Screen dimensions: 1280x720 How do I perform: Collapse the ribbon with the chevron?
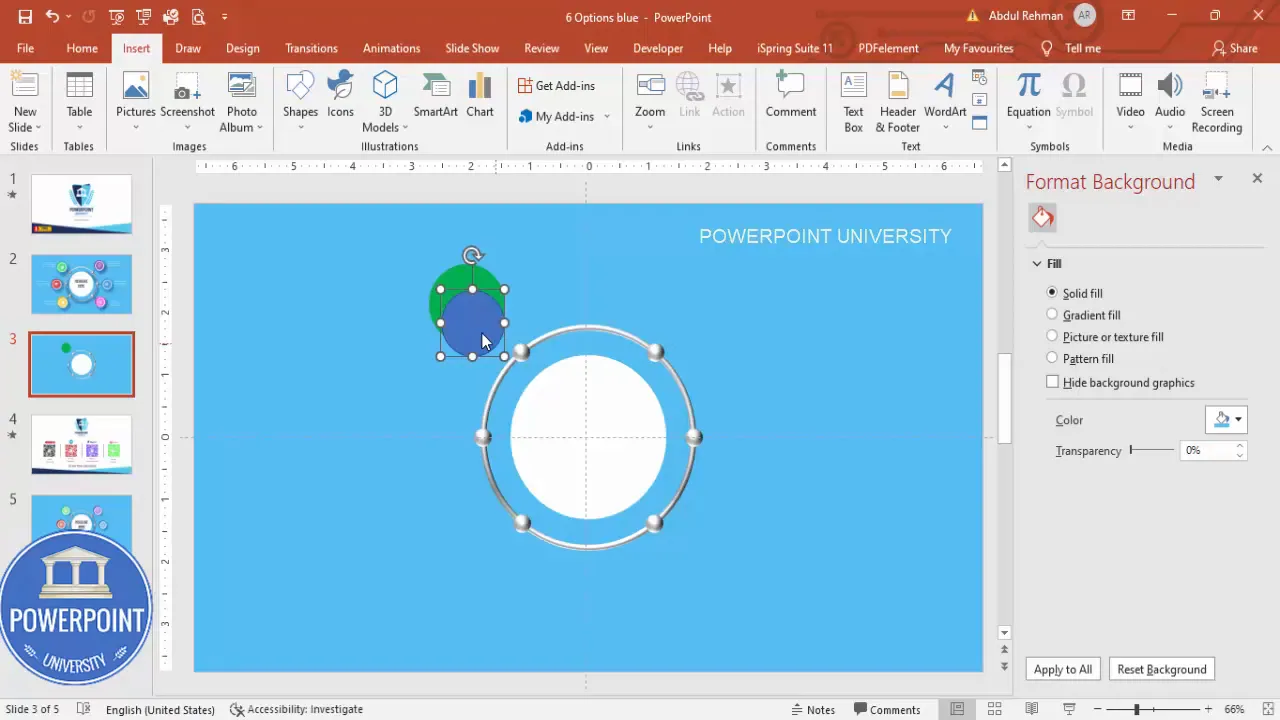[x=1267, y=147]
